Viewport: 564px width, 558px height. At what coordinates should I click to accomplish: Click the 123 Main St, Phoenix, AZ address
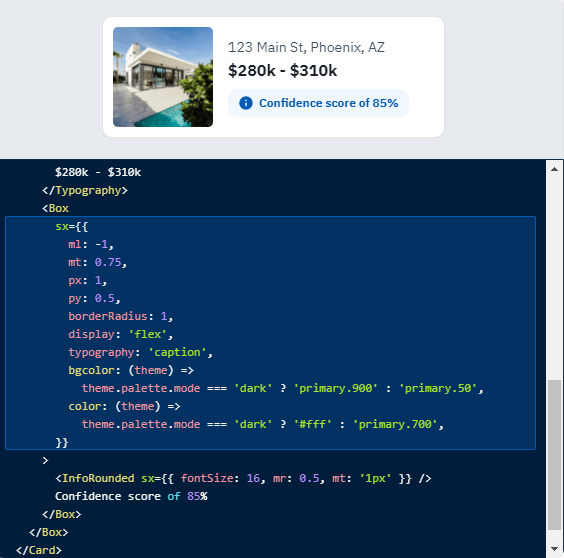(x=306, y=47)
